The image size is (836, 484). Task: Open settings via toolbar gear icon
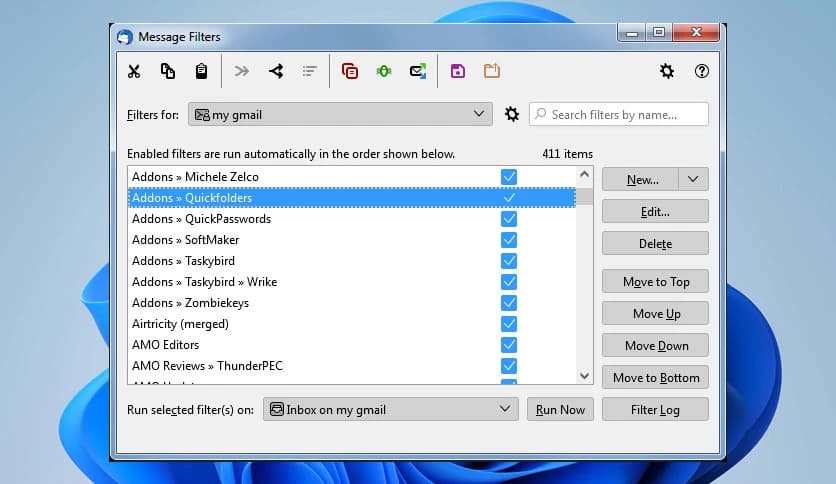(x=667, y=71)
